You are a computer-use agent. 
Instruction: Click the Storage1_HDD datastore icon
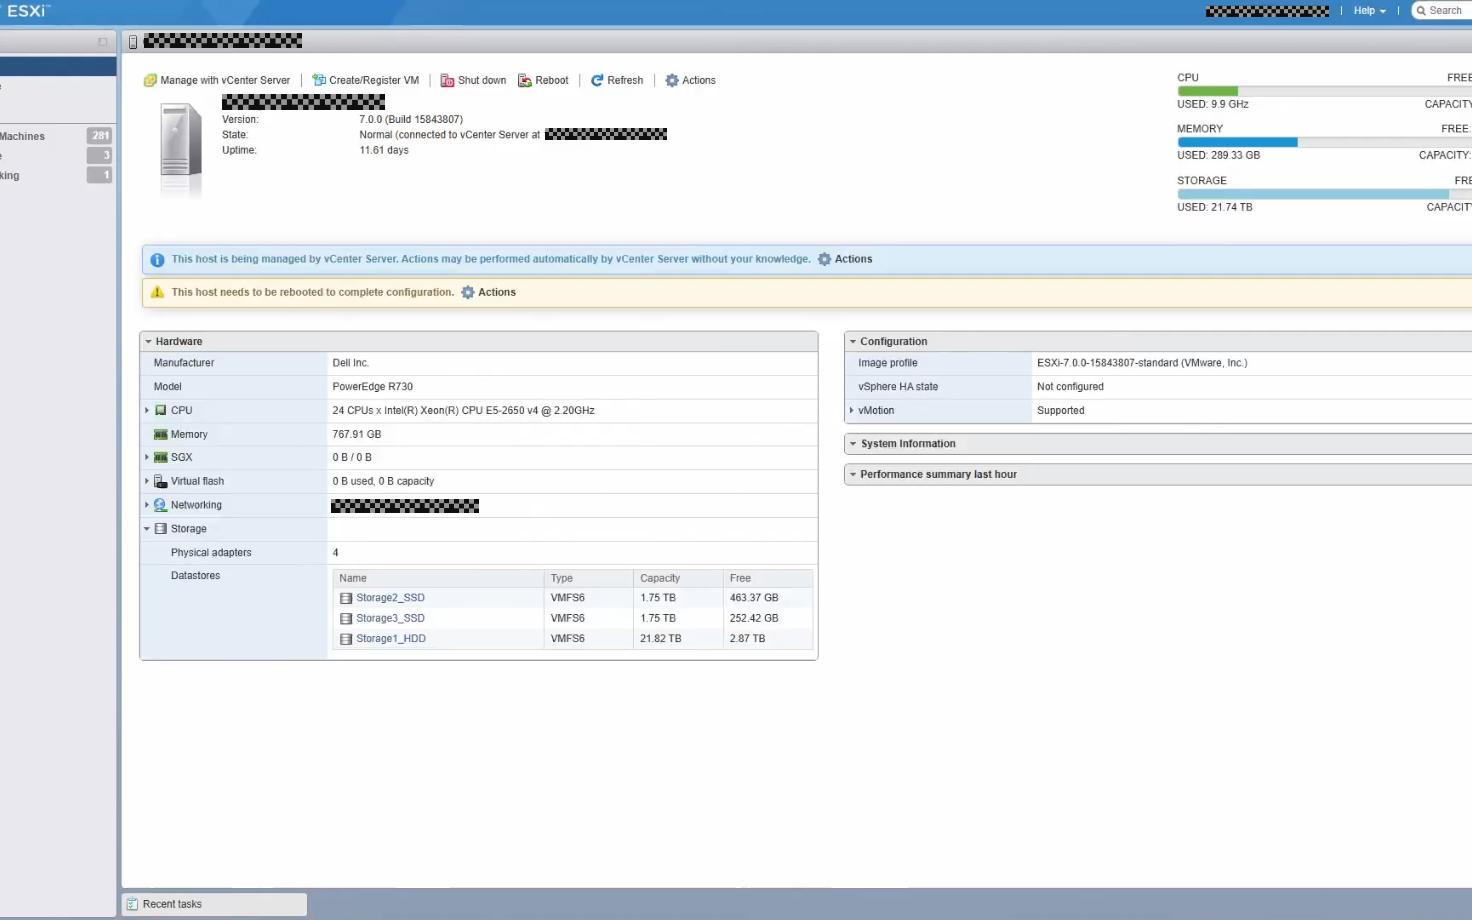(x=346, y=638)
